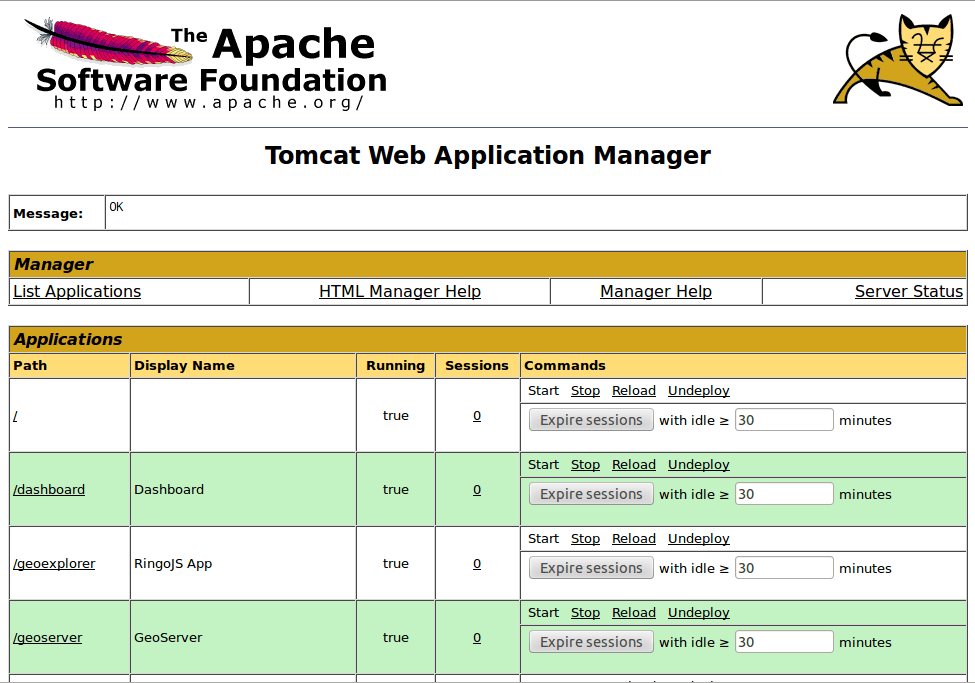Open Server Status
This screenshot has height=683, width=975.
908,291
